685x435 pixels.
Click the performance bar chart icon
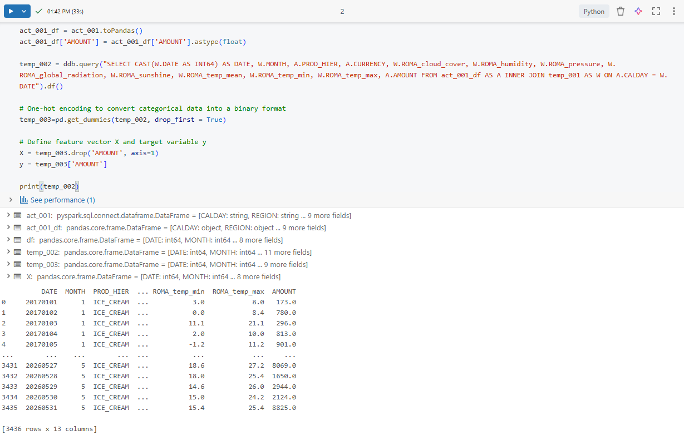[x=23, y=200]
